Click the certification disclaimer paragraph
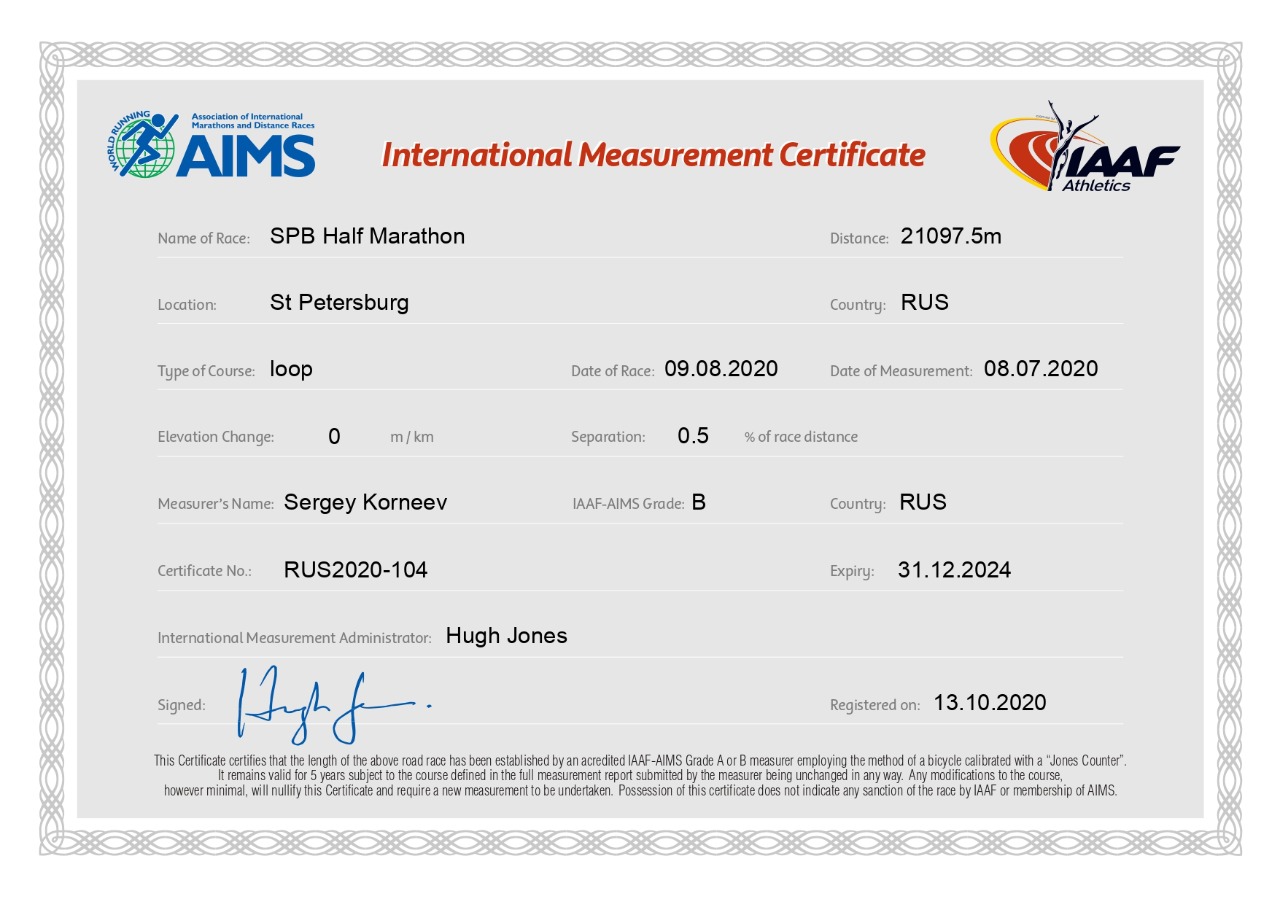1280x907 pixels. (640, 775)
